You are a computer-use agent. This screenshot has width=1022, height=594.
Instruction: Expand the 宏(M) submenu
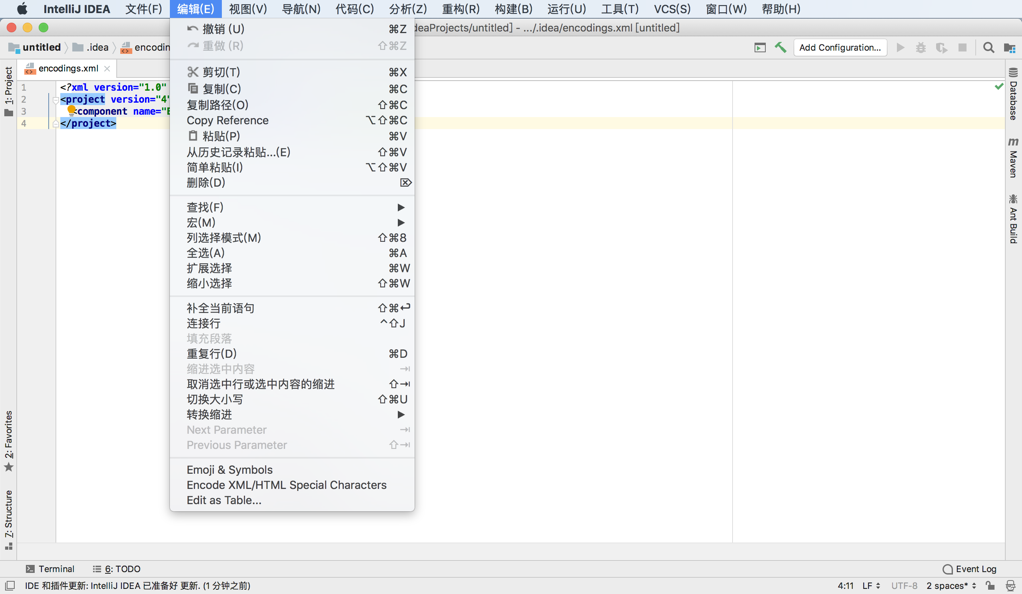292,222
